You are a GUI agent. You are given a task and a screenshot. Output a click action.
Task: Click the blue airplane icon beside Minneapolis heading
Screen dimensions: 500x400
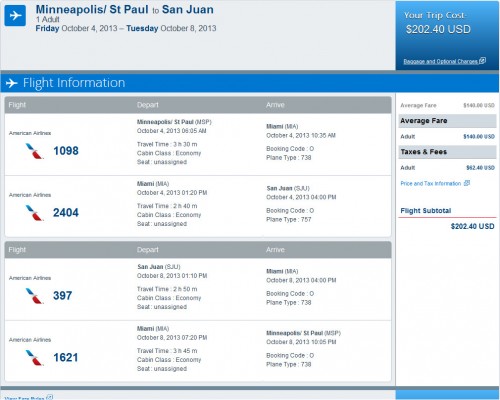coord(15,15)
